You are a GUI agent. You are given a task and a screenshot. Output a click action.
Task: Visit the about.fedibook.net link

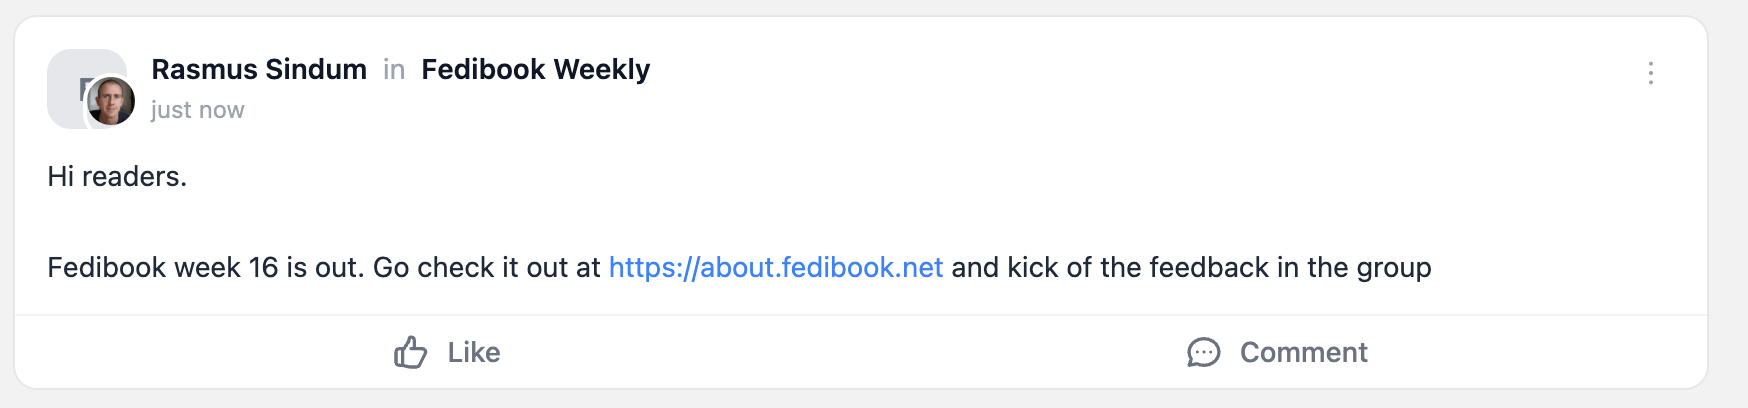775,268
